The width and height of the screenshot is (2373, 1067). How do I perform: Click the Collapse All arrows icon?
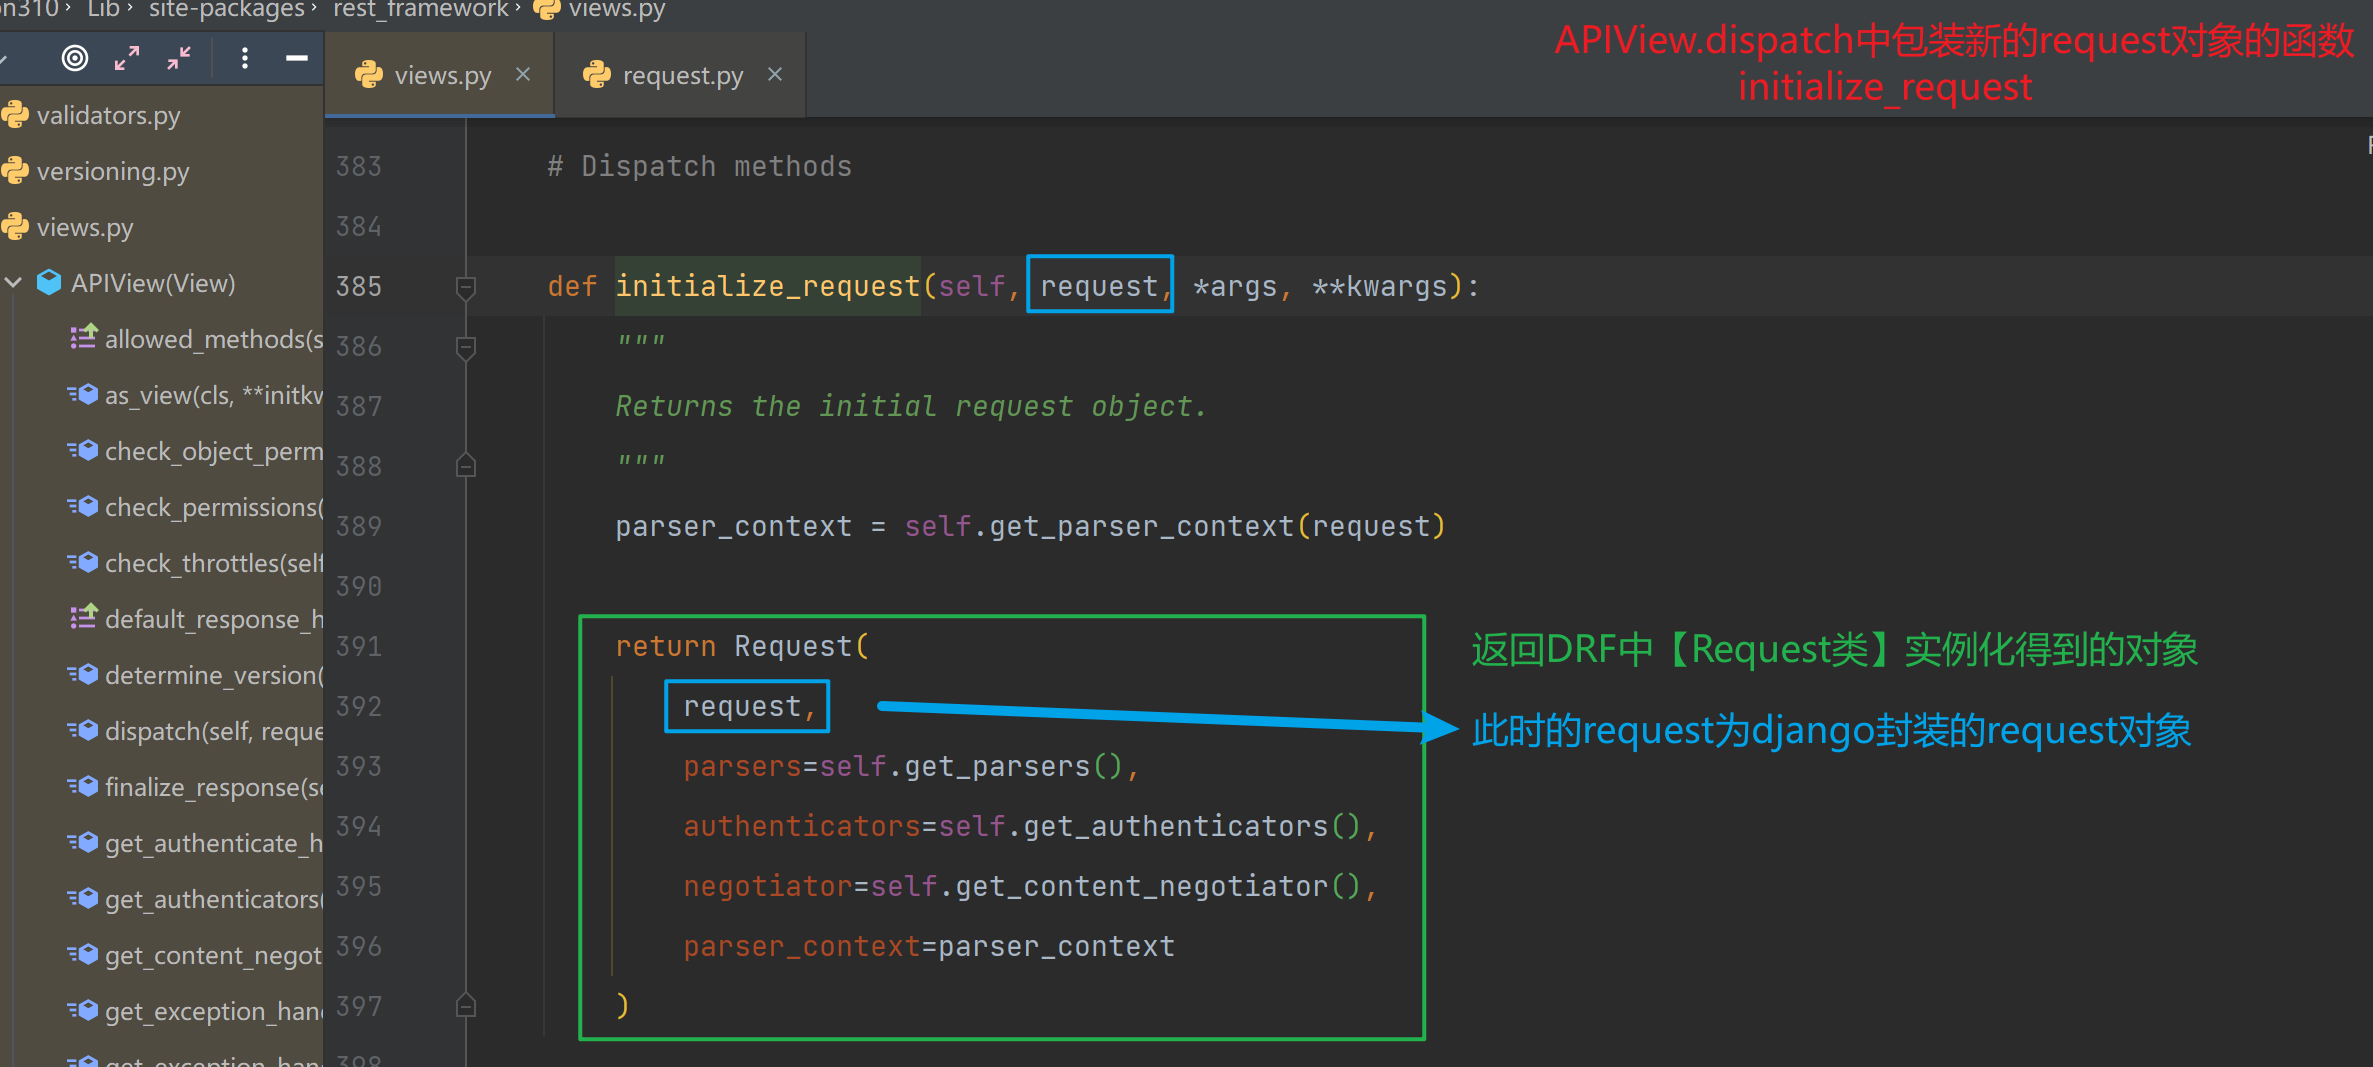[179, 59]
